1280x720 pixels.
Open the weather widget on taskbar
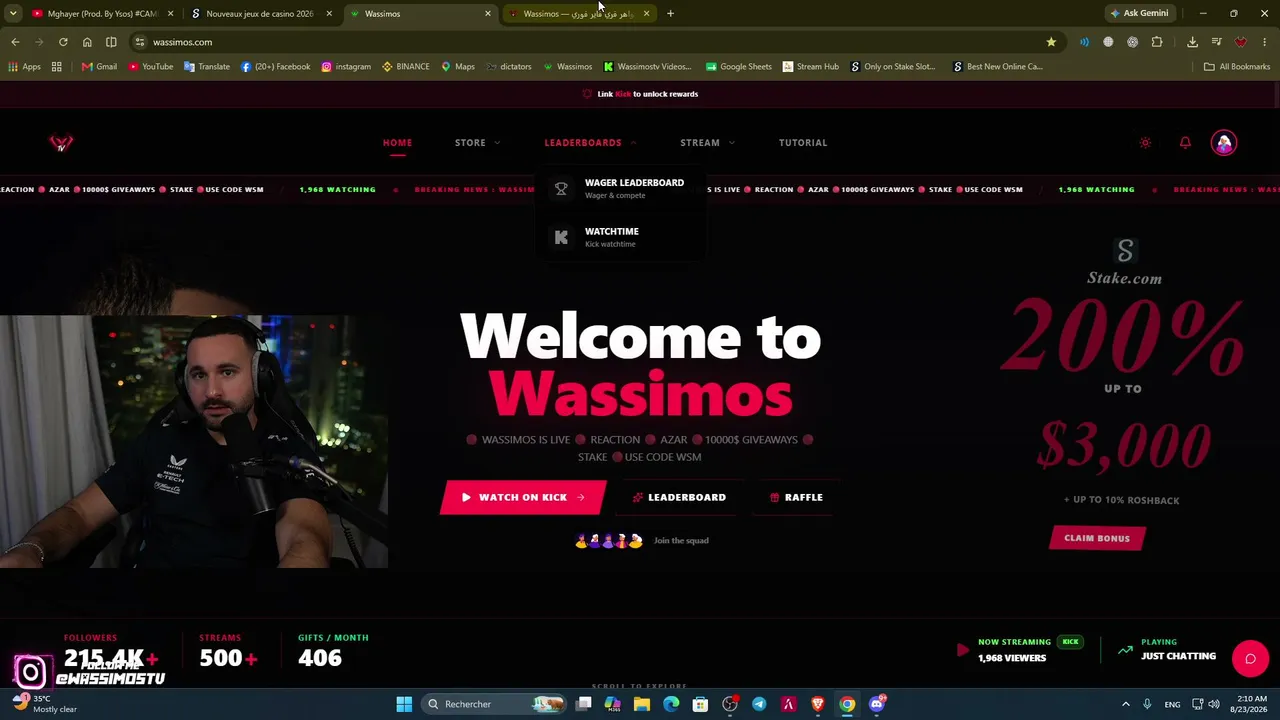(44, 703)
